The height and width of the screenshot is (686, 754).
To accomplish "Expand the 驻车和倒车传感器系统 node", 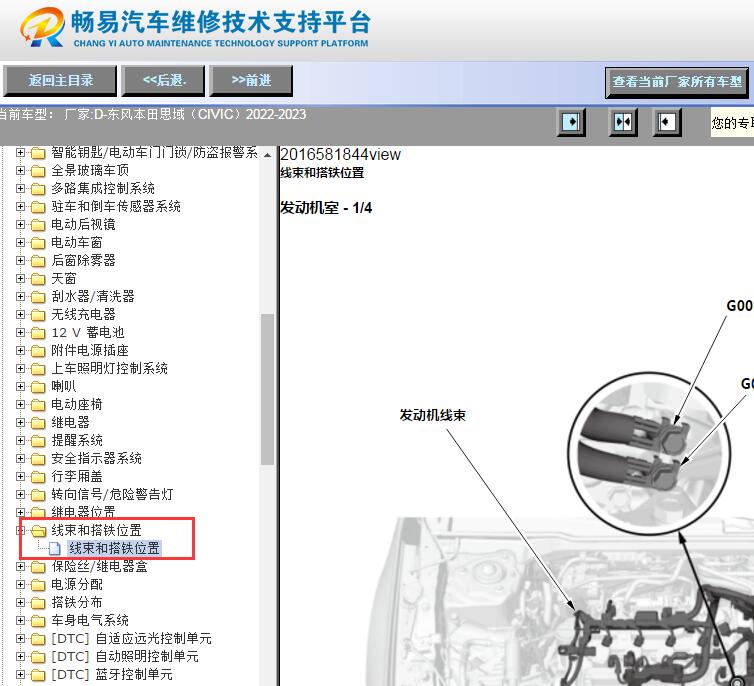I will 20,207.
